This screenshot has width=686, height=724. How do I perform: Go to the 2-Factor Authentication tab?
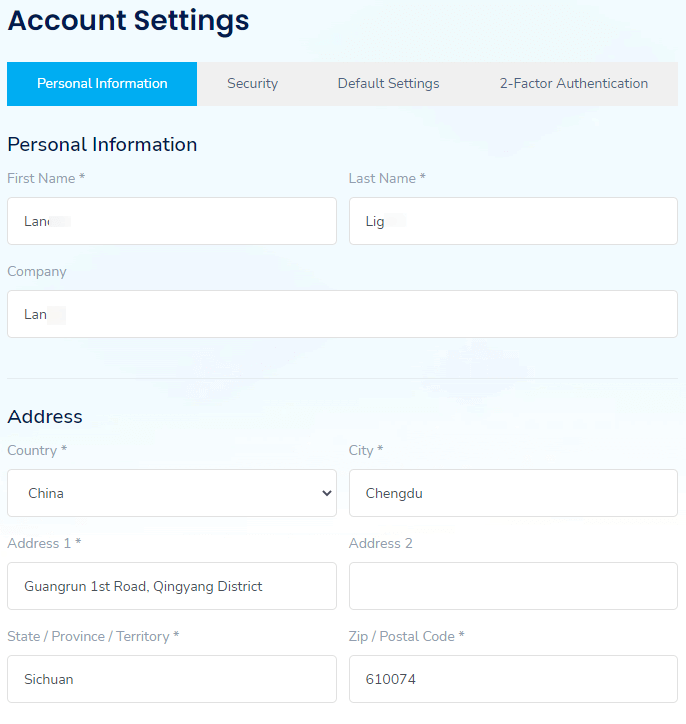[x=573, y=84]
